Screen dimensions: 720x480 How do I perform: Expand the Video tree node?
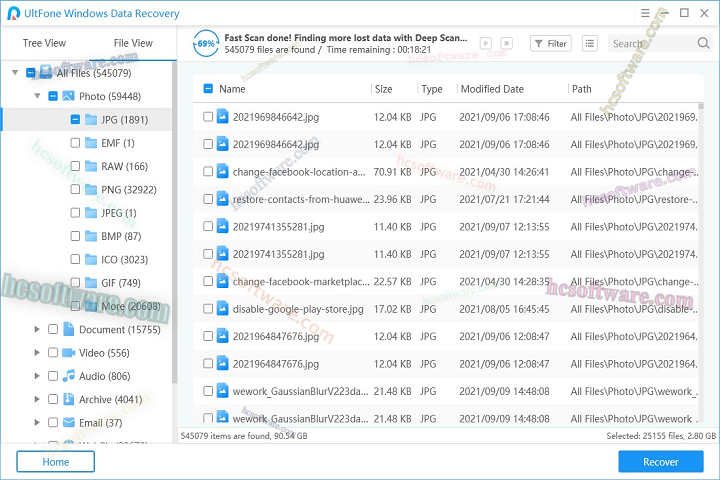(x=37, y=353)
